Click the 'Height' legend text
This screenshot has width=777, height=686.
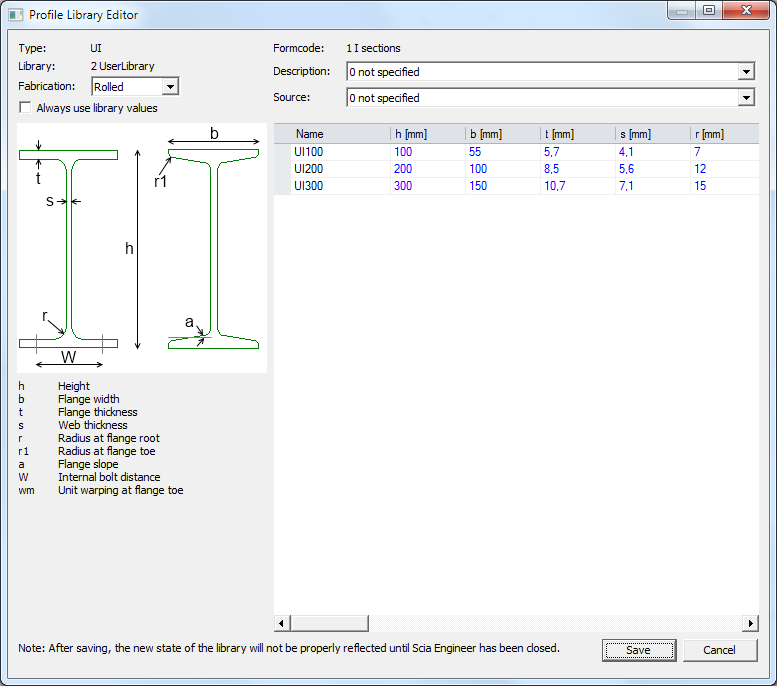(74, 386)
